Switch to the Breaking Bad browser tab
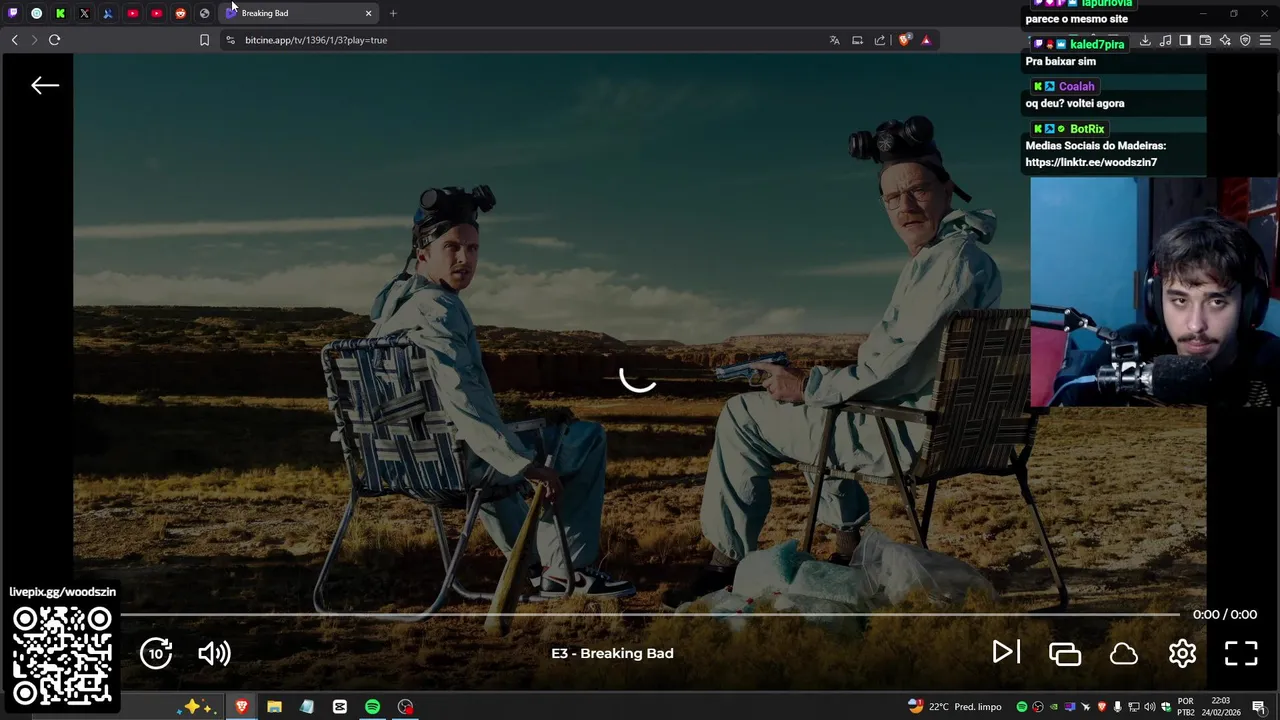 point(298,13)
